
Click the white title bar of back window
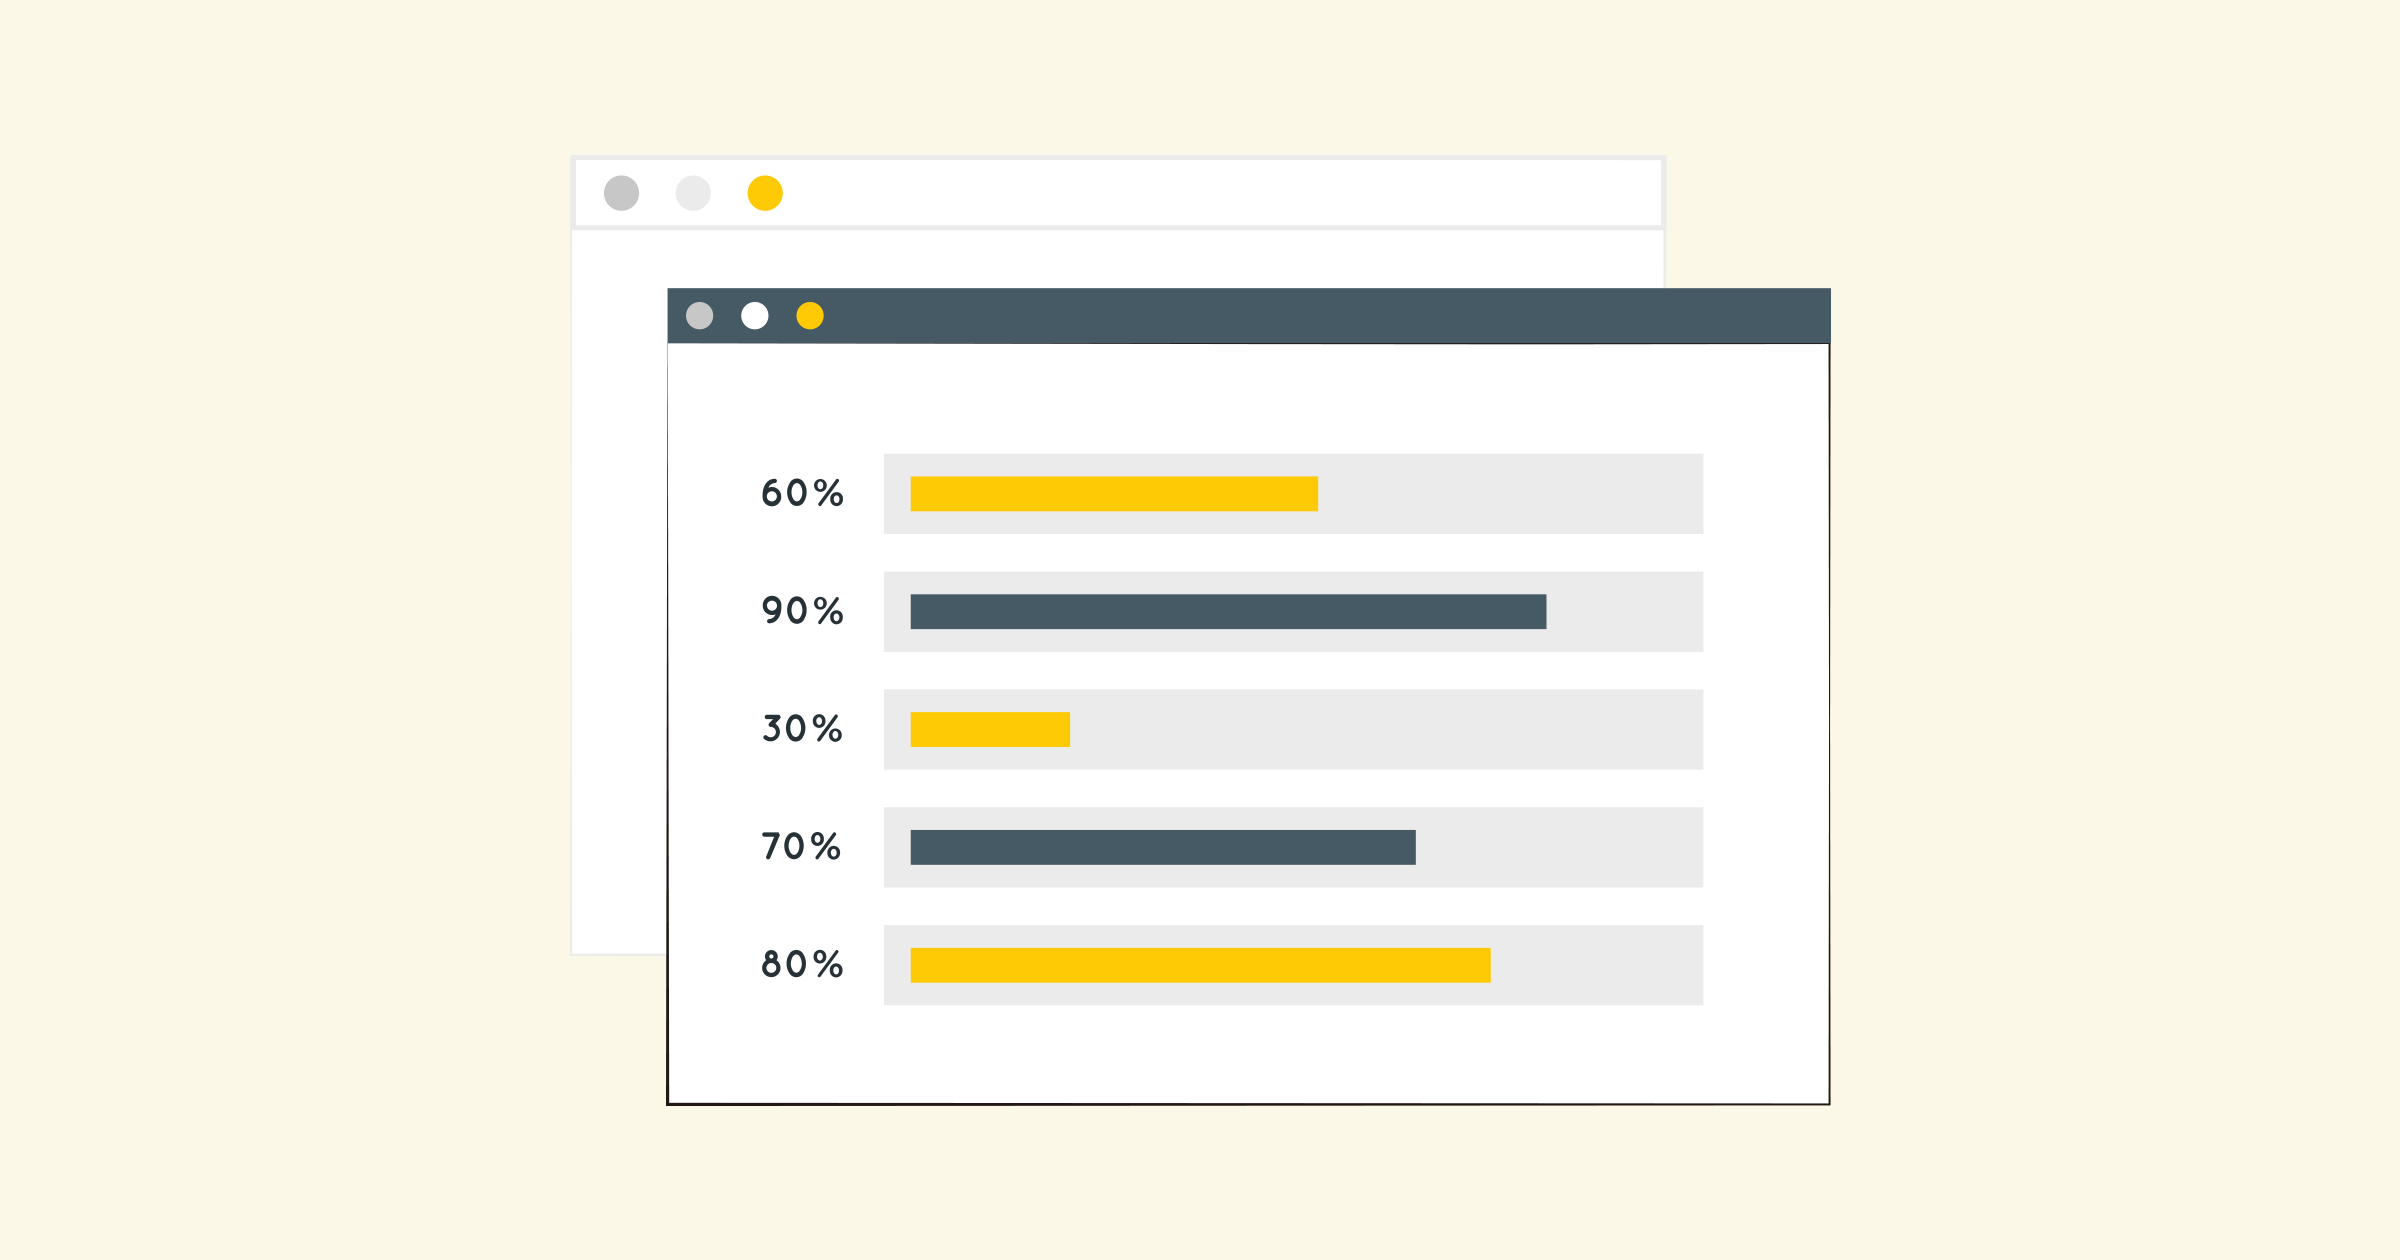point(1118,193)
